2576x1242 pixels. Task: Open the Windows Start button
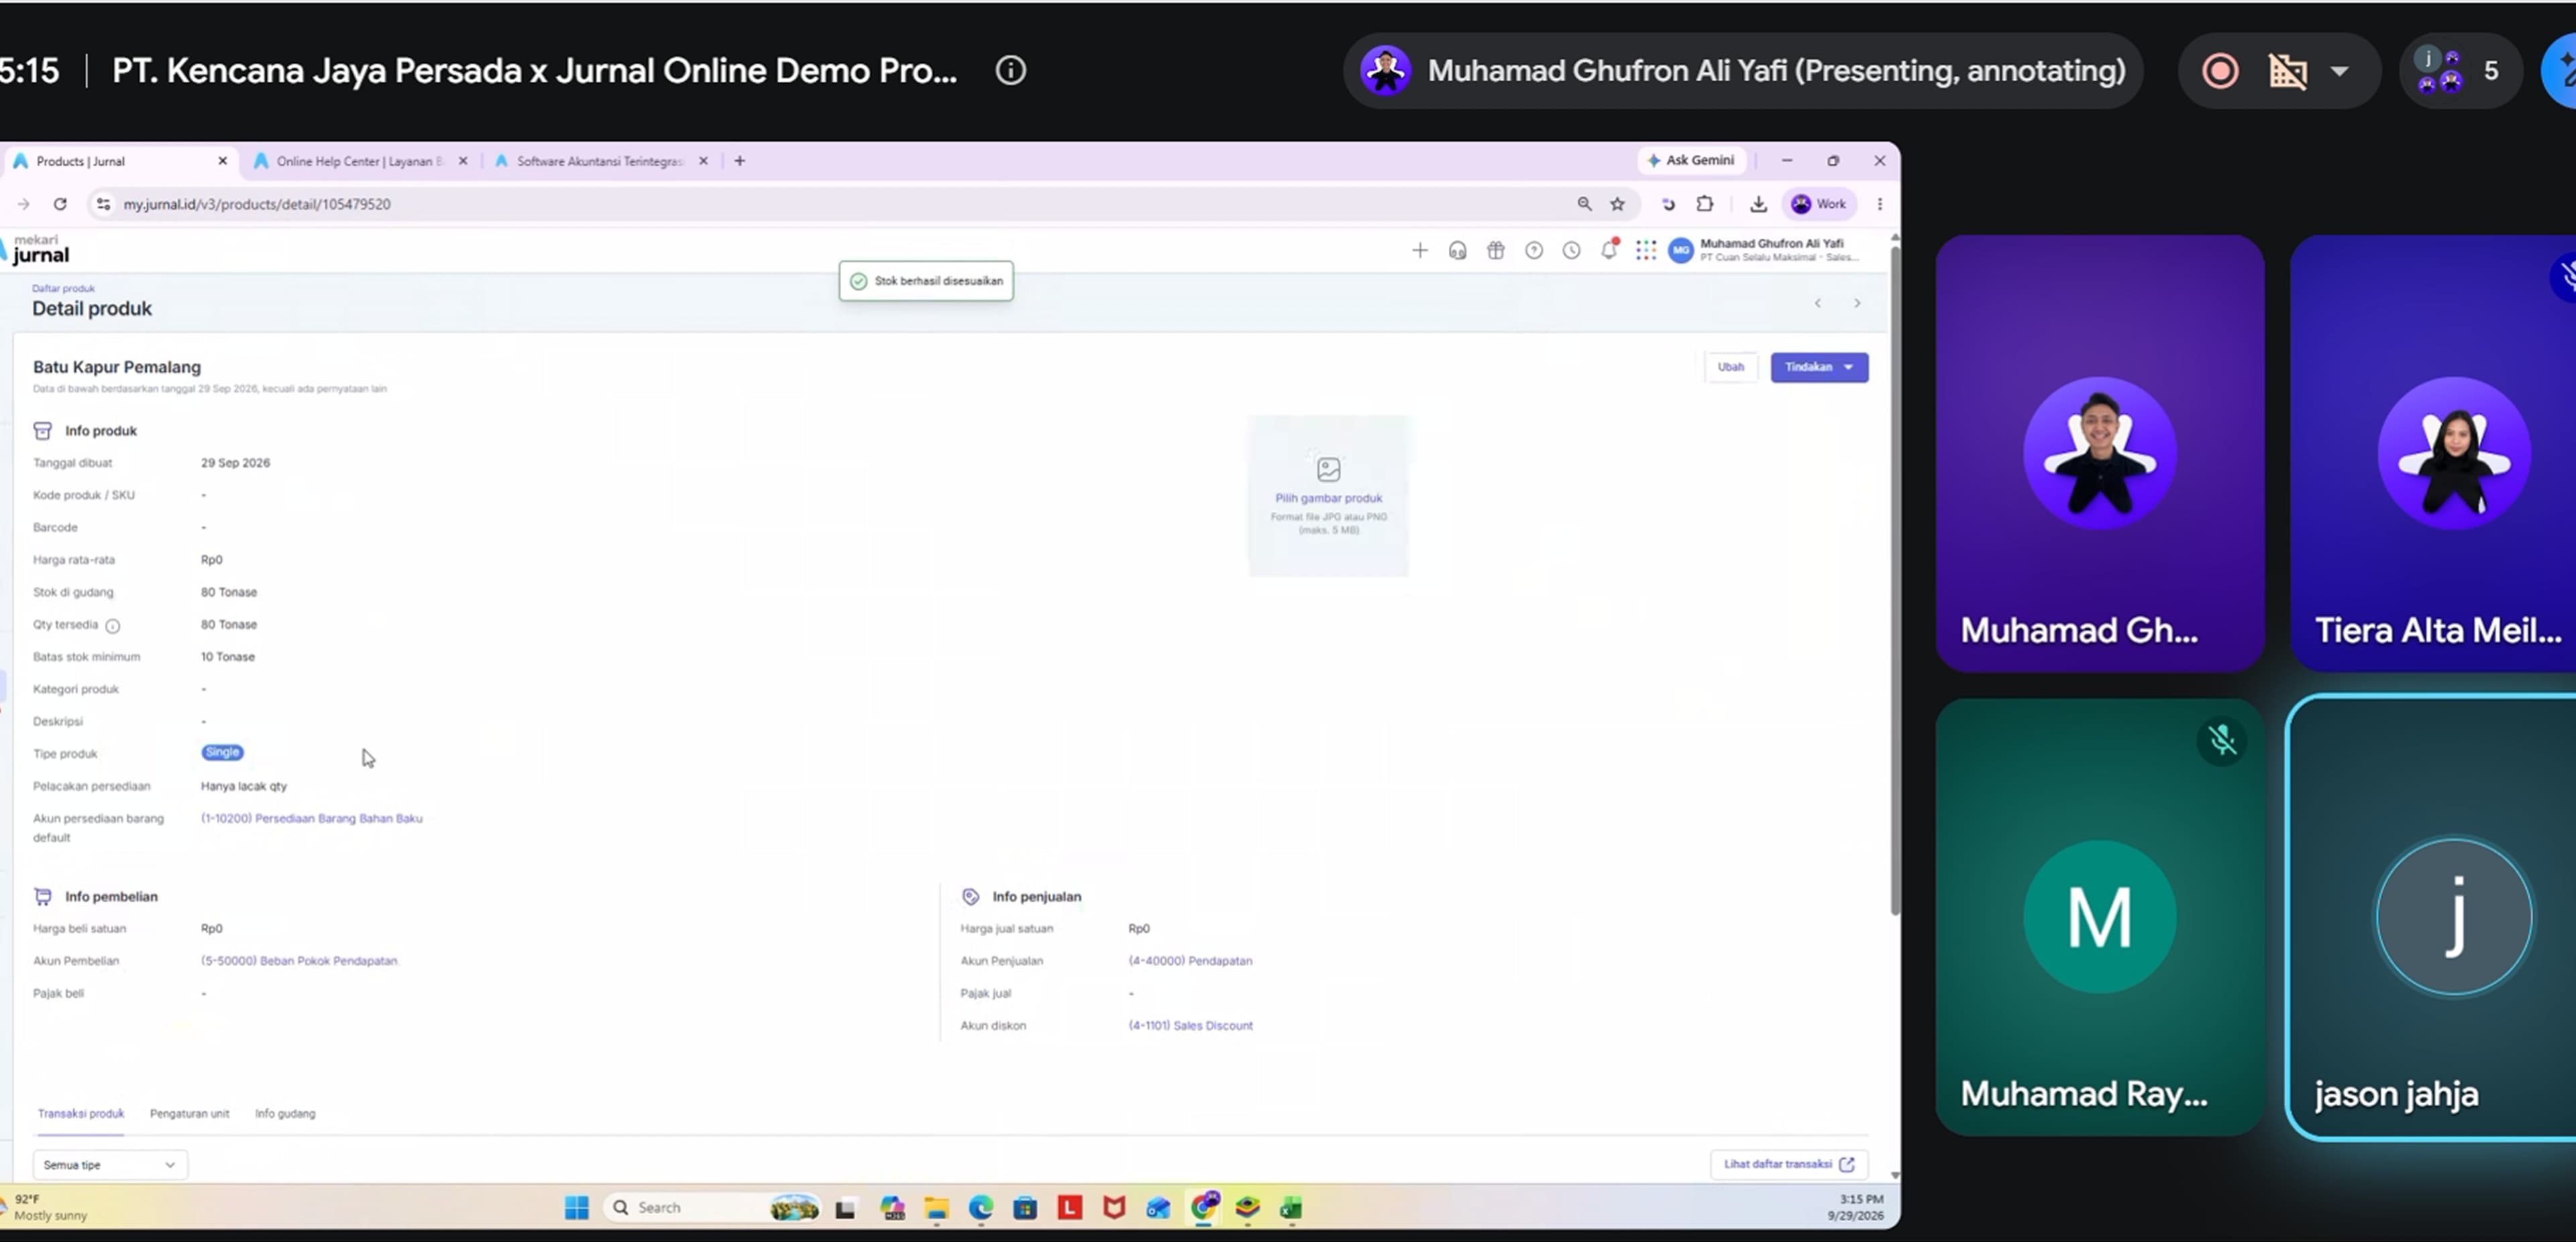[x=577, y=1208]
